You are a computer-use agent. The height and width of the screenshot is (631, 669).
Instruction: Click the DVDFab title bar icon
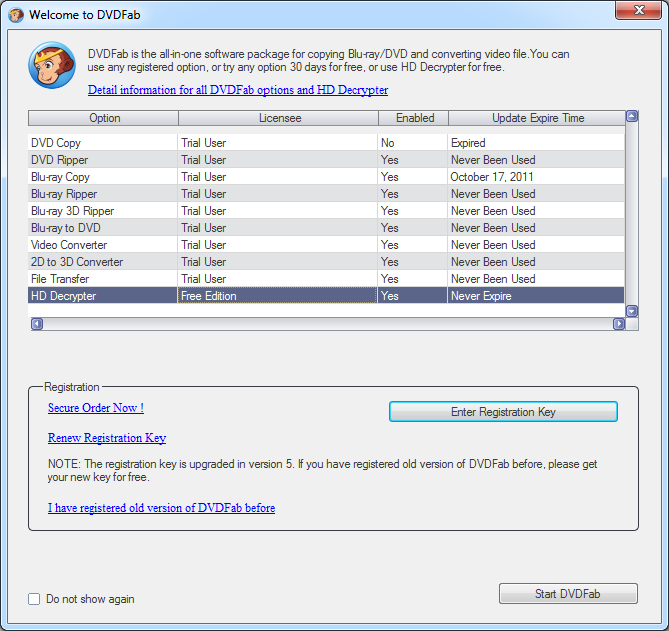point(16,15)
